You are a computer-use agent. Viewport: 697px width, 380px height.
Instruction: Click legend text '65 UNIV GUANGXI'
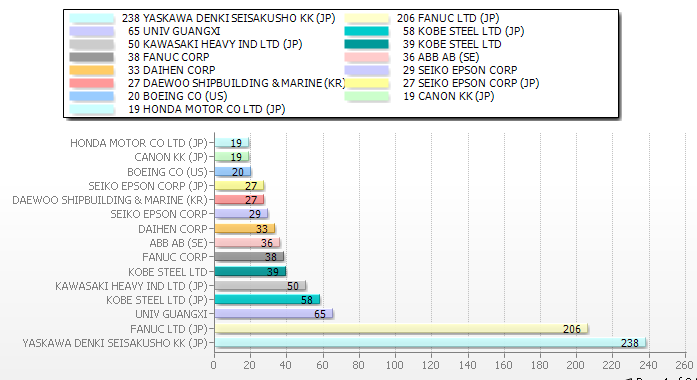point(174,31)
